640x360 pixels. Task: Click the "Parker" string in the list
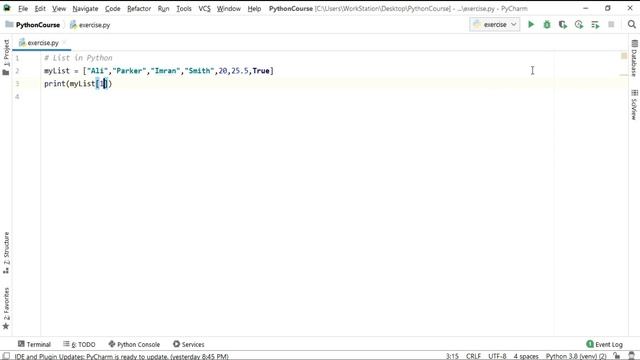[129, 71]
